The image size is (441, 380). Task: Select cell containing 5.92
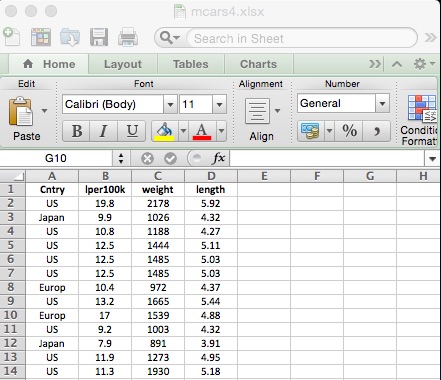[211, 203]
